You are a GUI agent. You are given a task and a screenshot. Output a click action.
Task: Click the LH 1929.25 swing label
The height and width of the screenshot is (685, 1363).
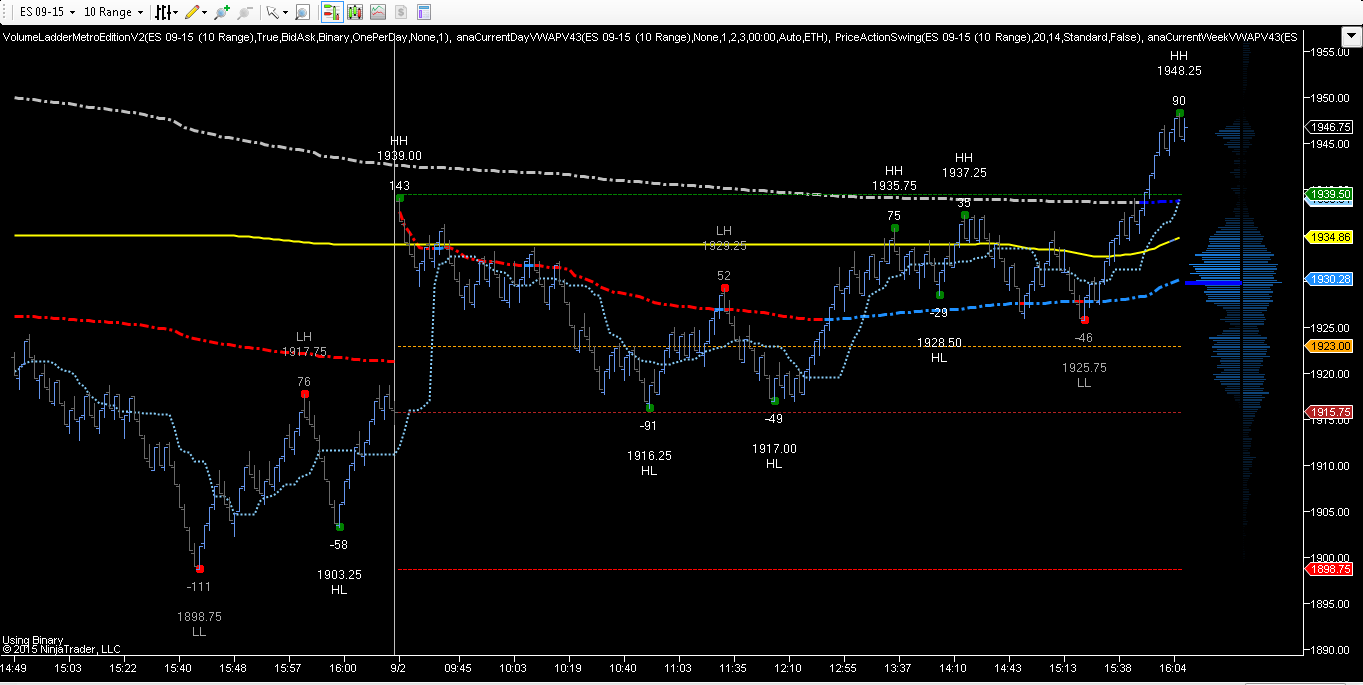pos(724,238)
